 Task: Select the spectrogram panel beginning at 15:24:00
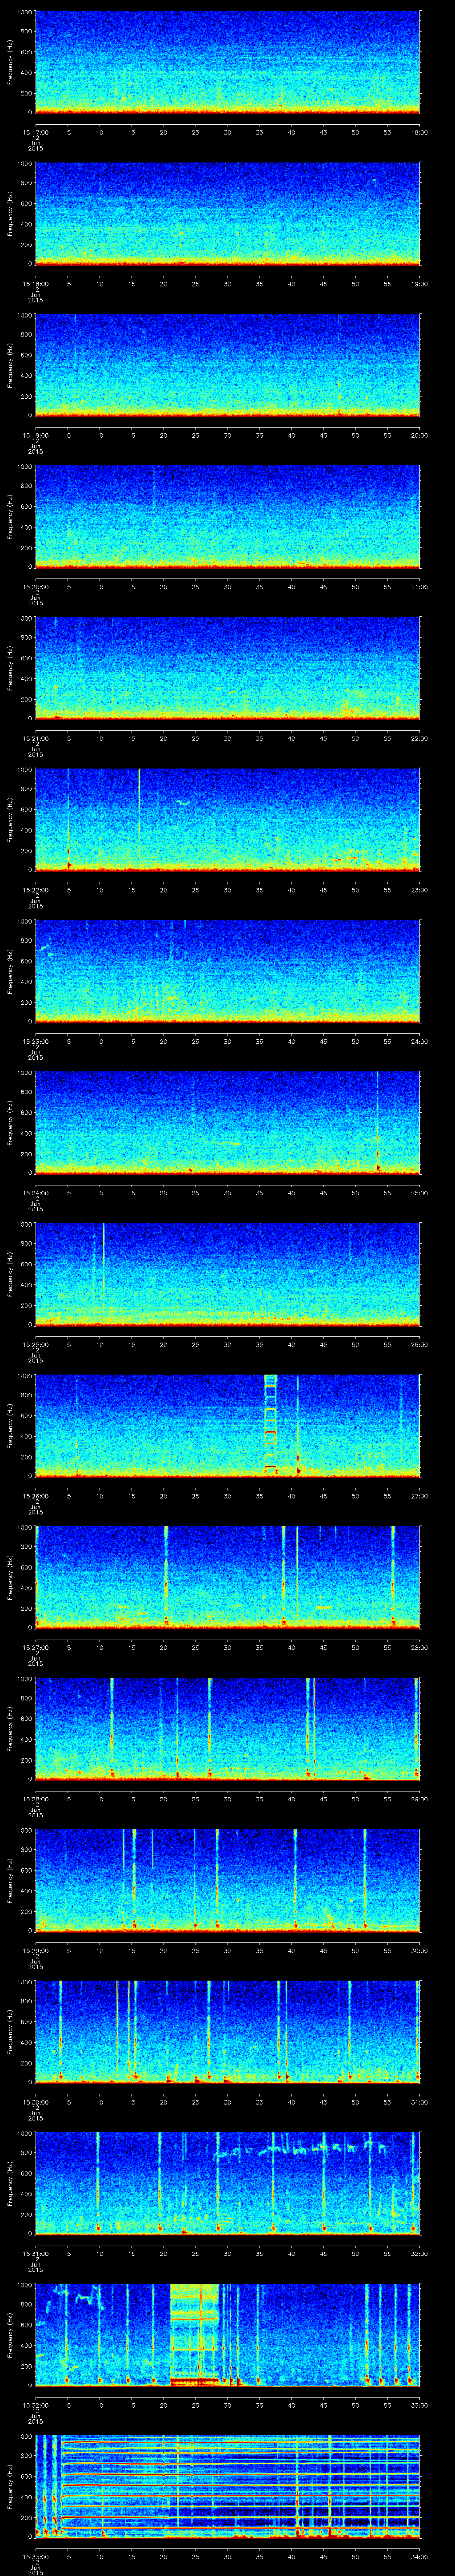pos(227,1122)
